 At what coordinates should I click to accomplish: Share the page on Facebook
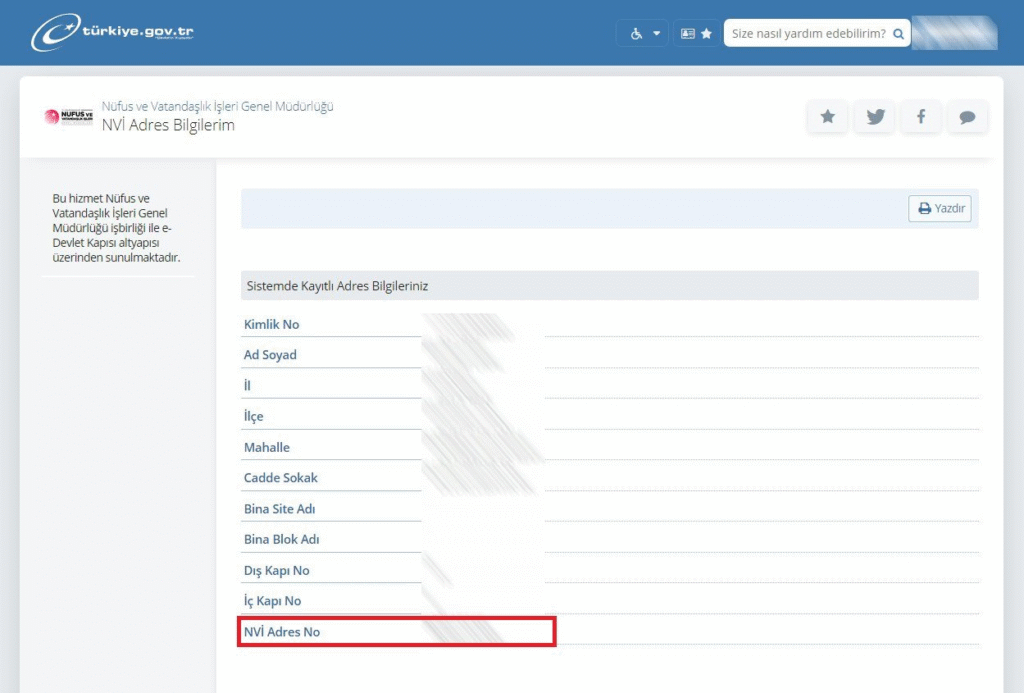tap(921, 117)
